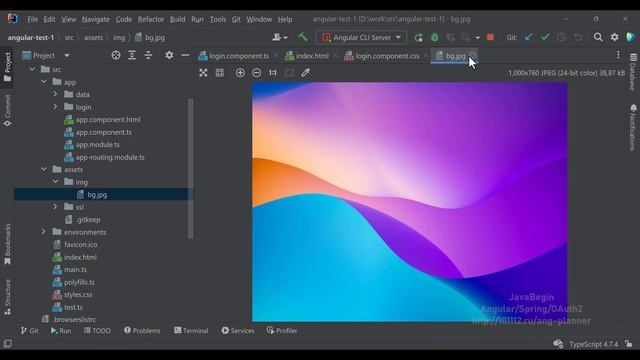640x360 pixels.
Task: Click TypeScript 4.7.4 in status bar
Action: click(593, 344)
